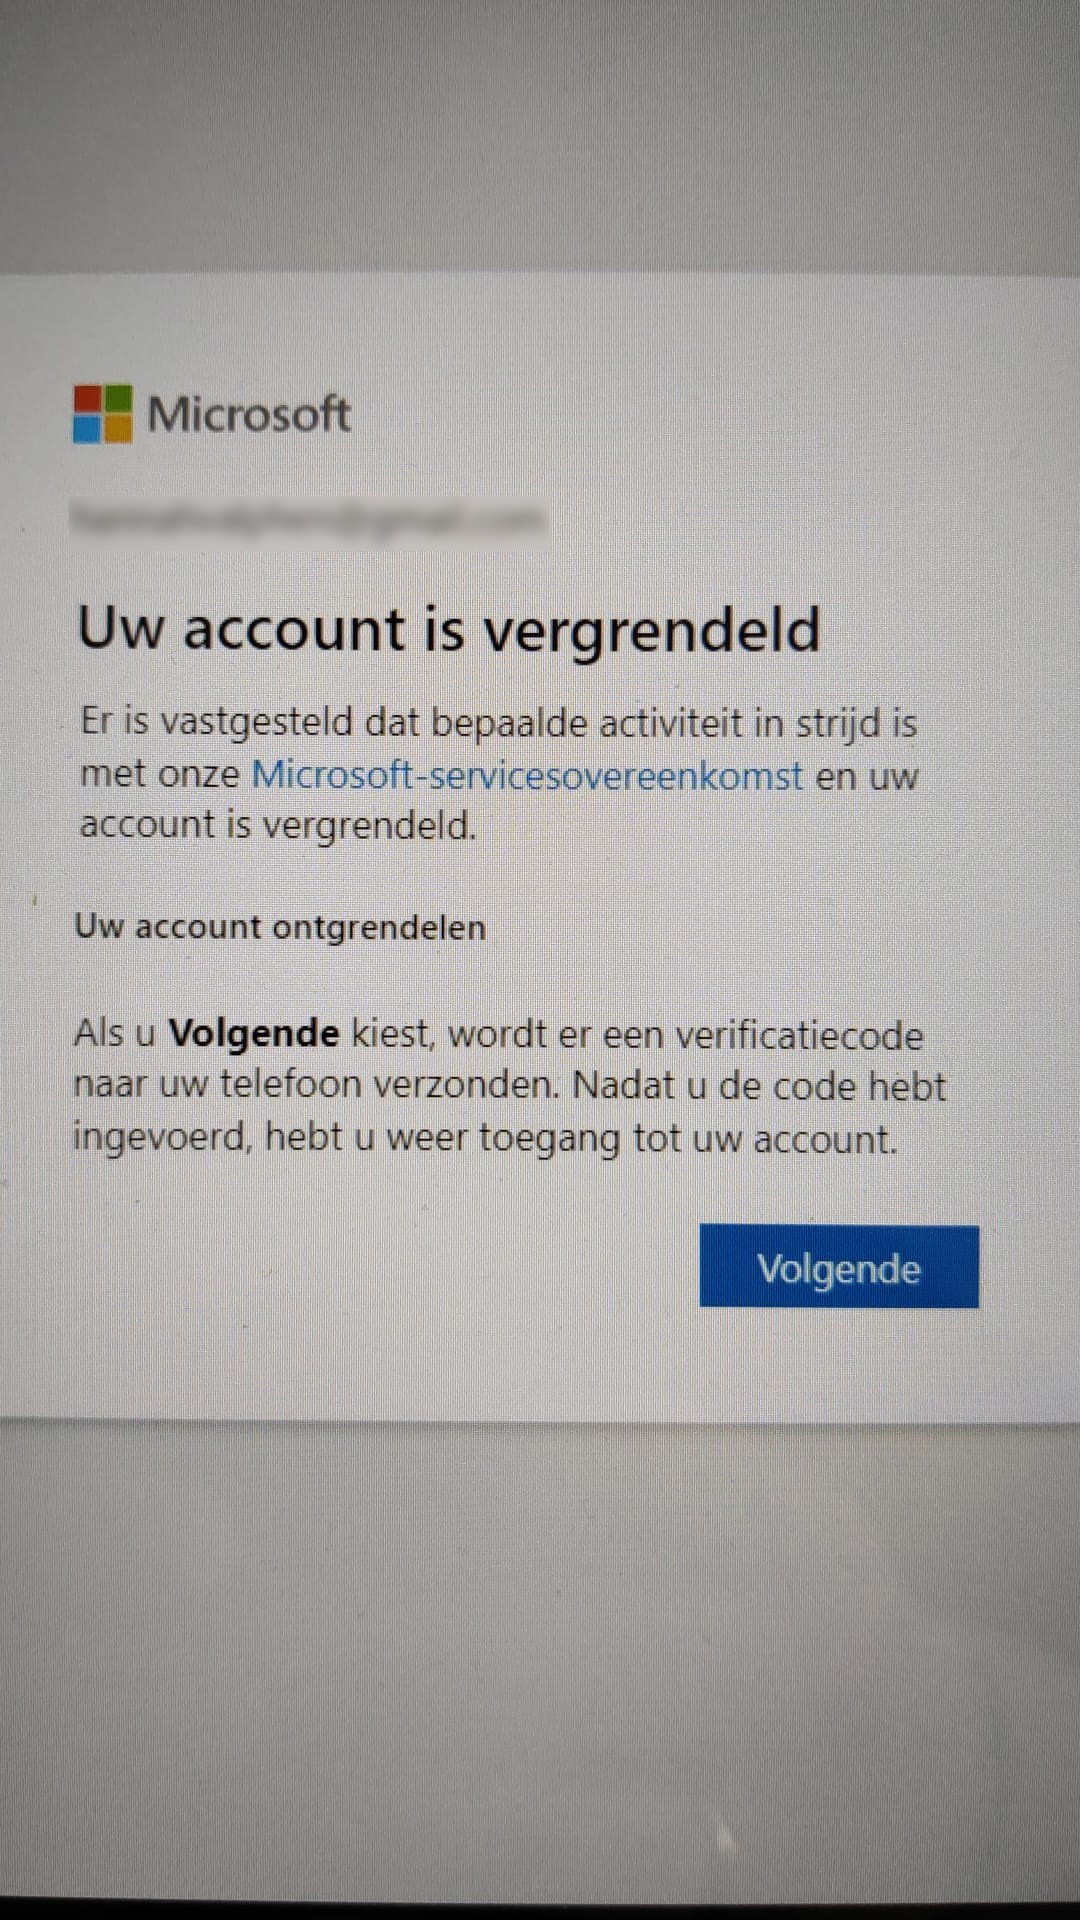Click the Volgende button
This screenshot has height=1920, width=1080.
839,1266
